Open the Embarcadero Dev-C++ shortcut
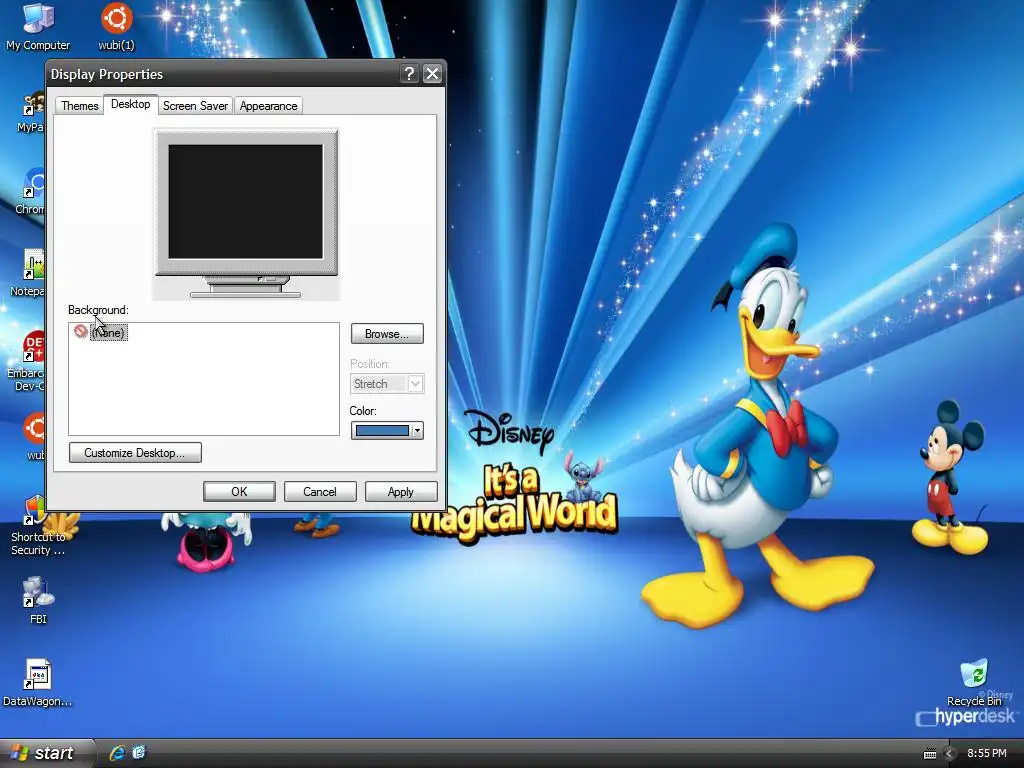 pos(27,361)
